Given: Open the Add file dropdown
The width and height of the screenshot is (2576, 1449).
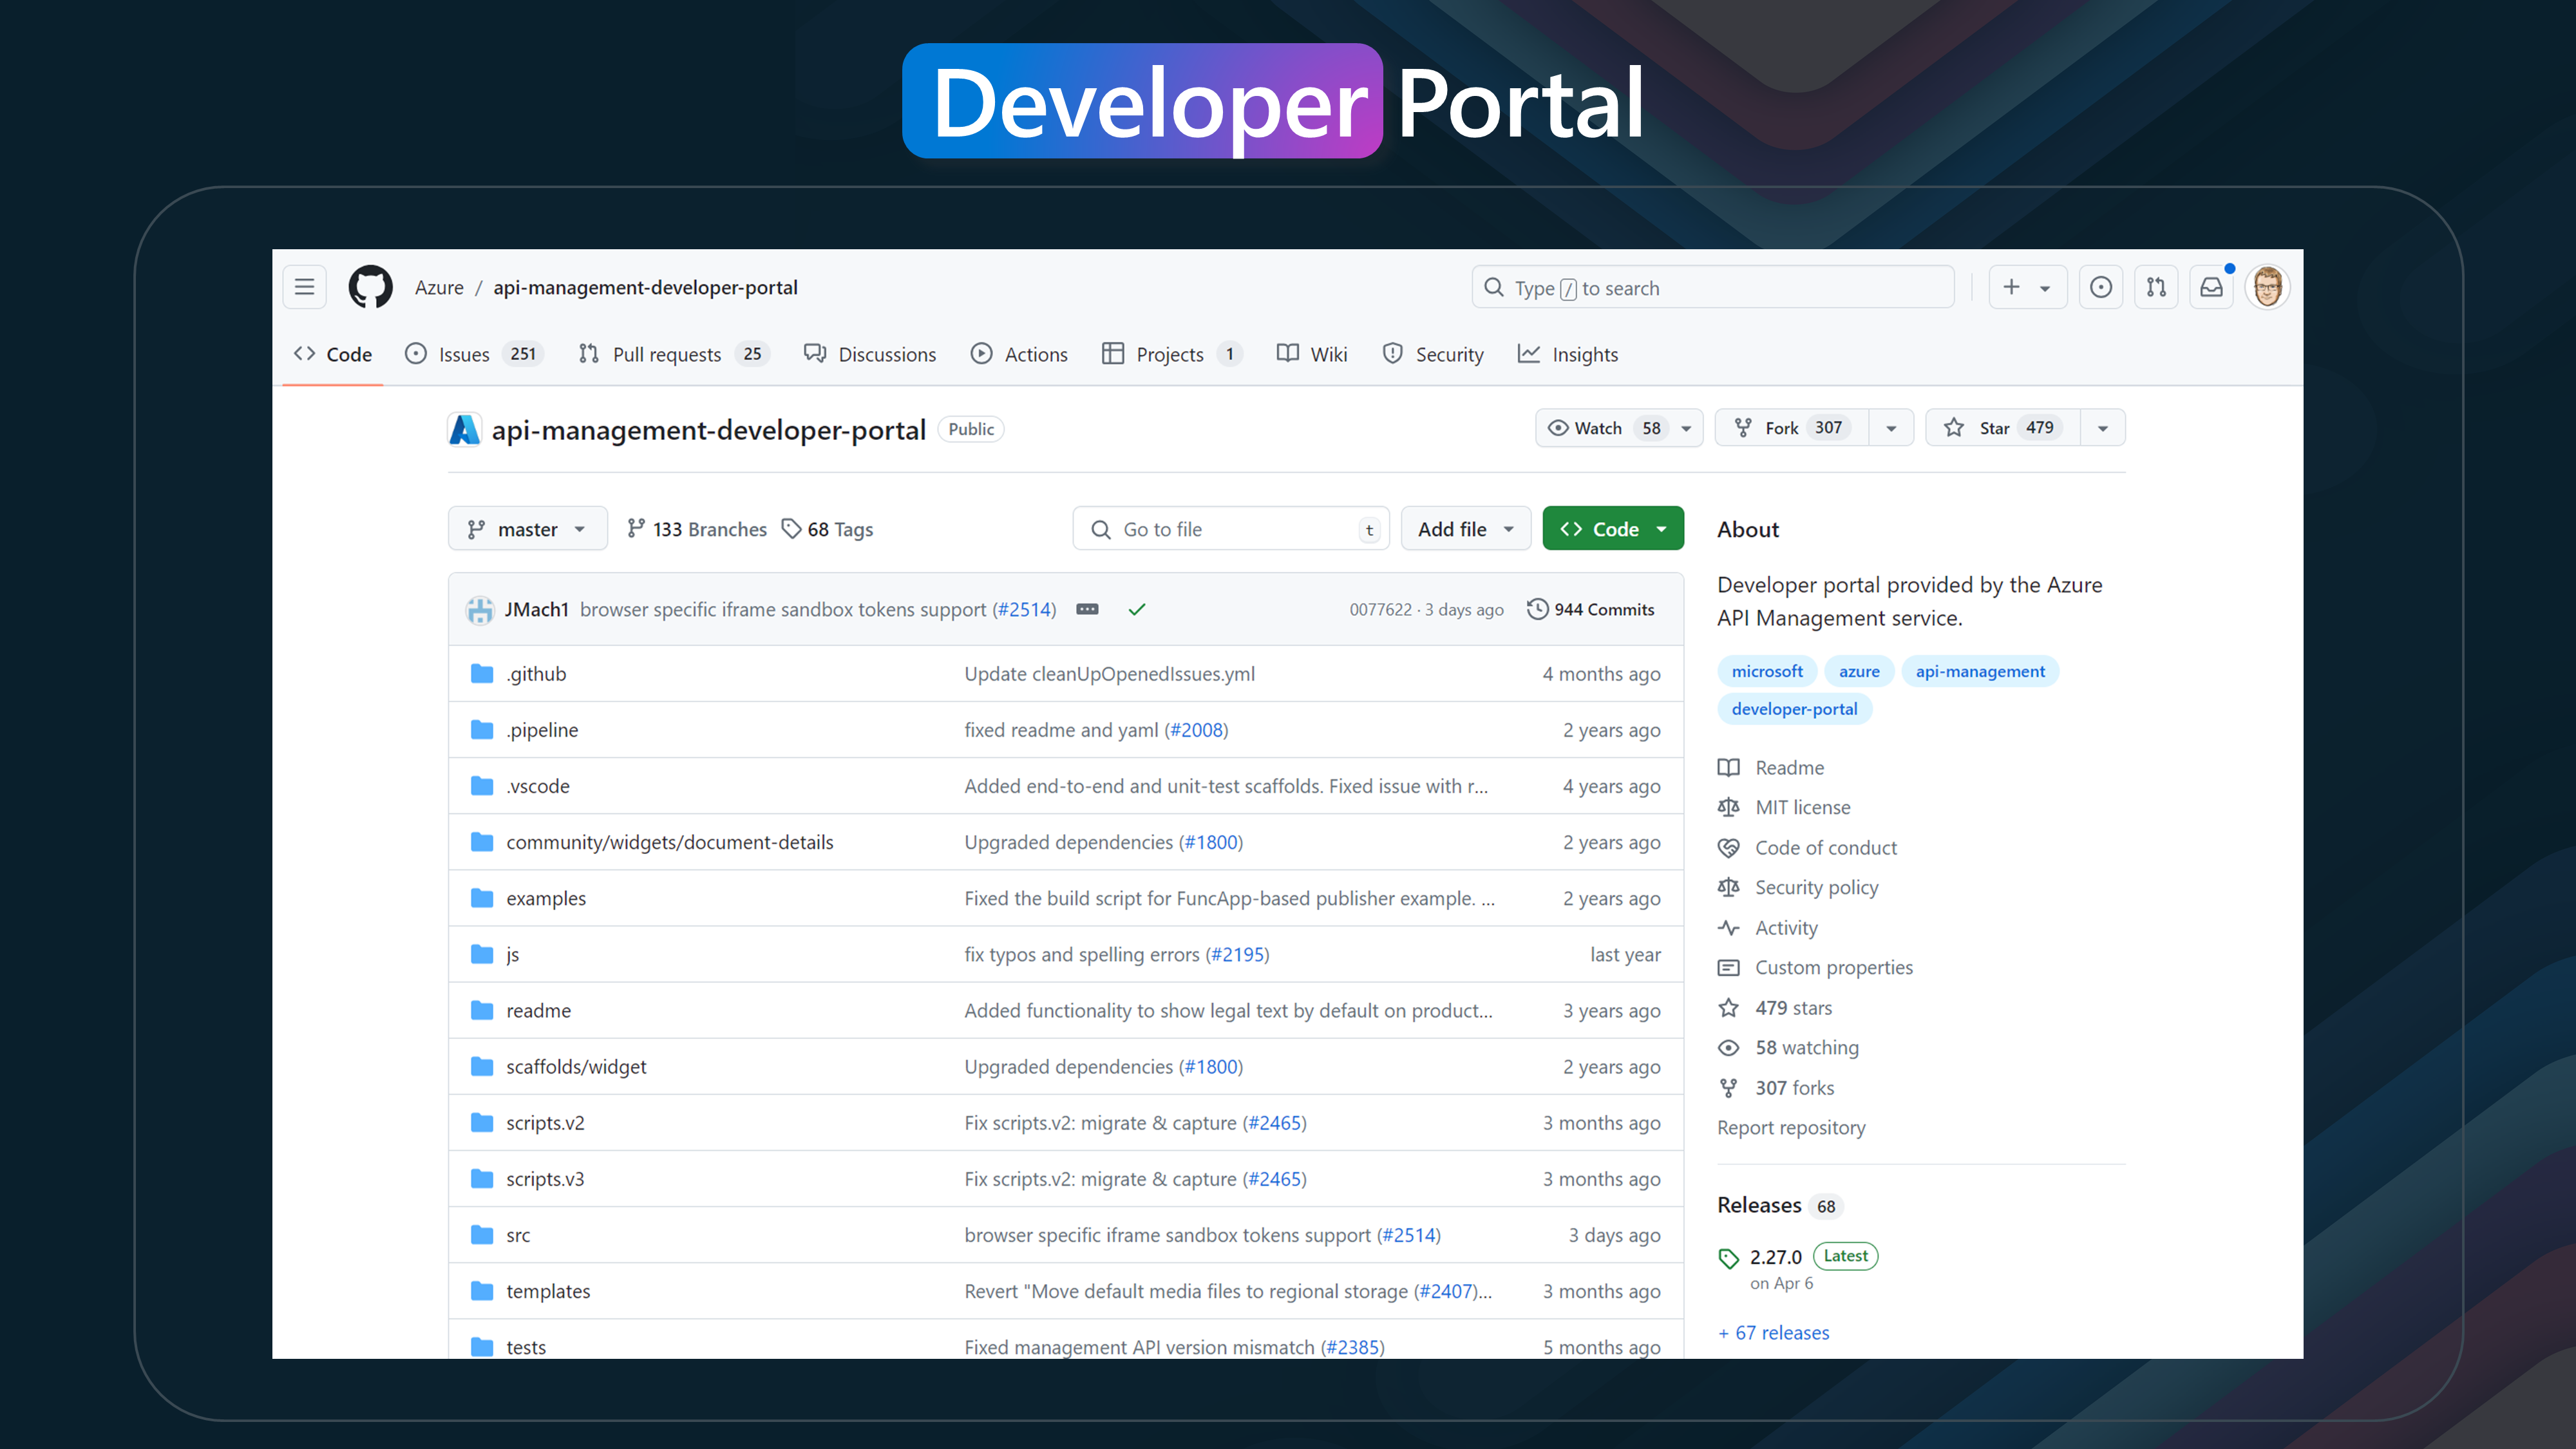Looking at the screenshot, I should 1466,529.
